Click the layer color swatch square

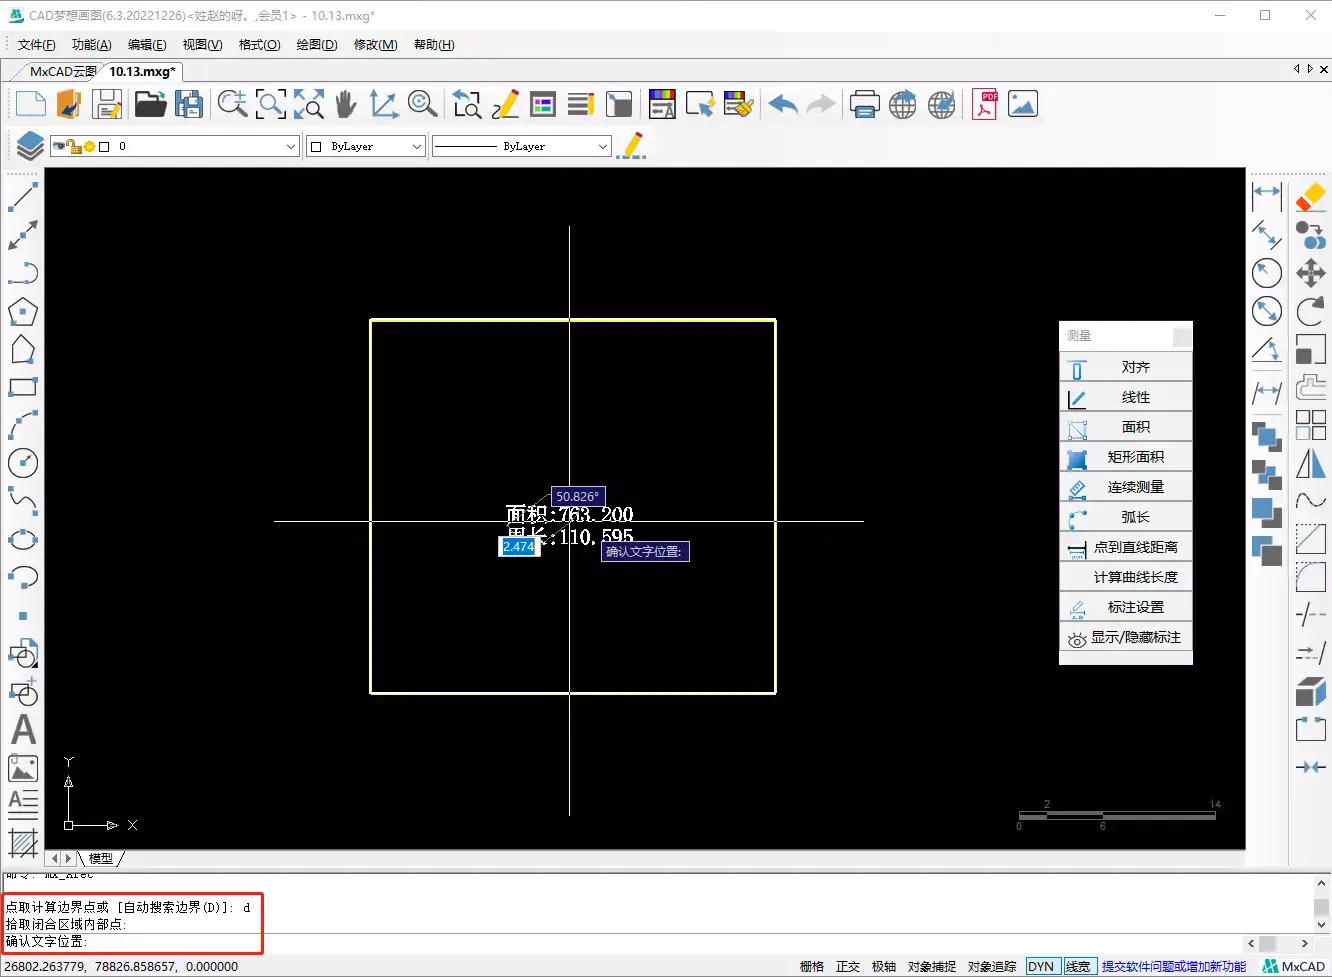[x=104, y=146]
